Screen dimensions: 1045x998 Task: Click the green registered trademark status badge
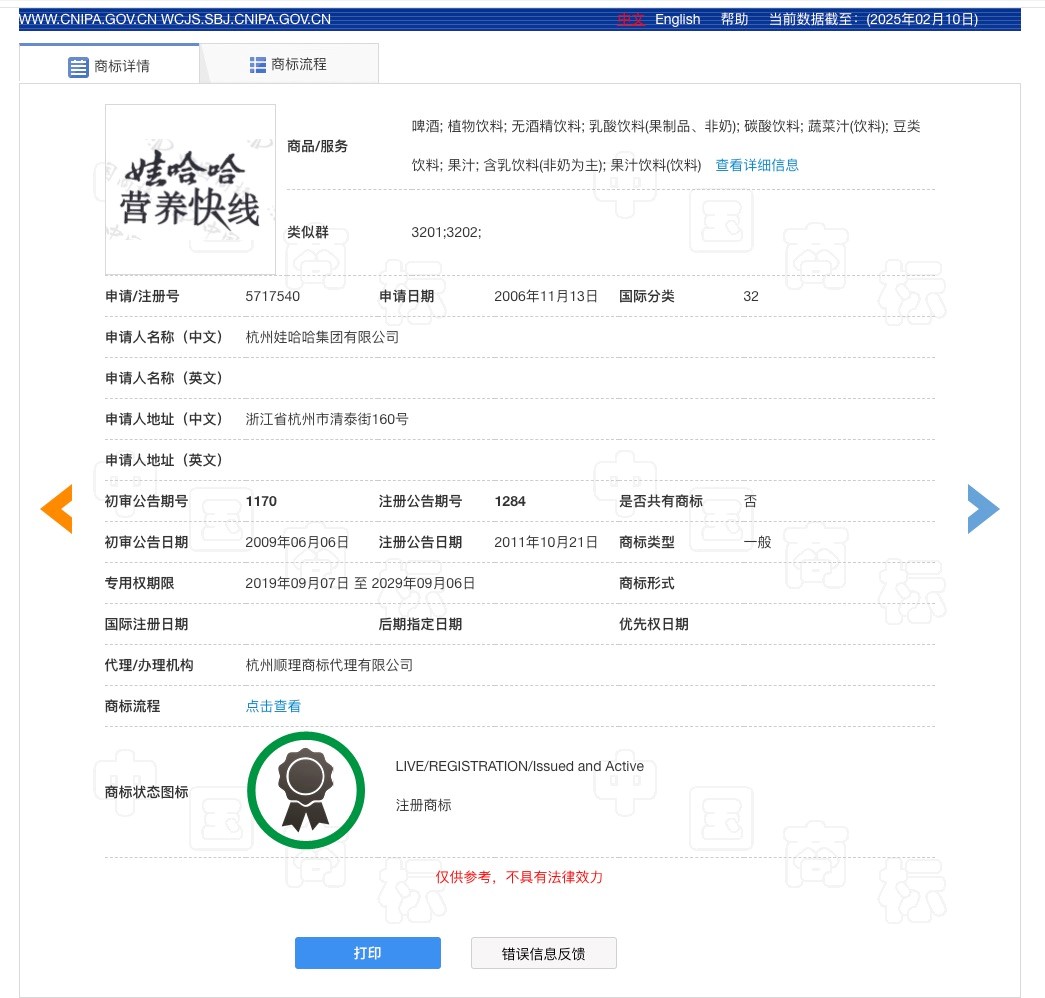point(306,790)
